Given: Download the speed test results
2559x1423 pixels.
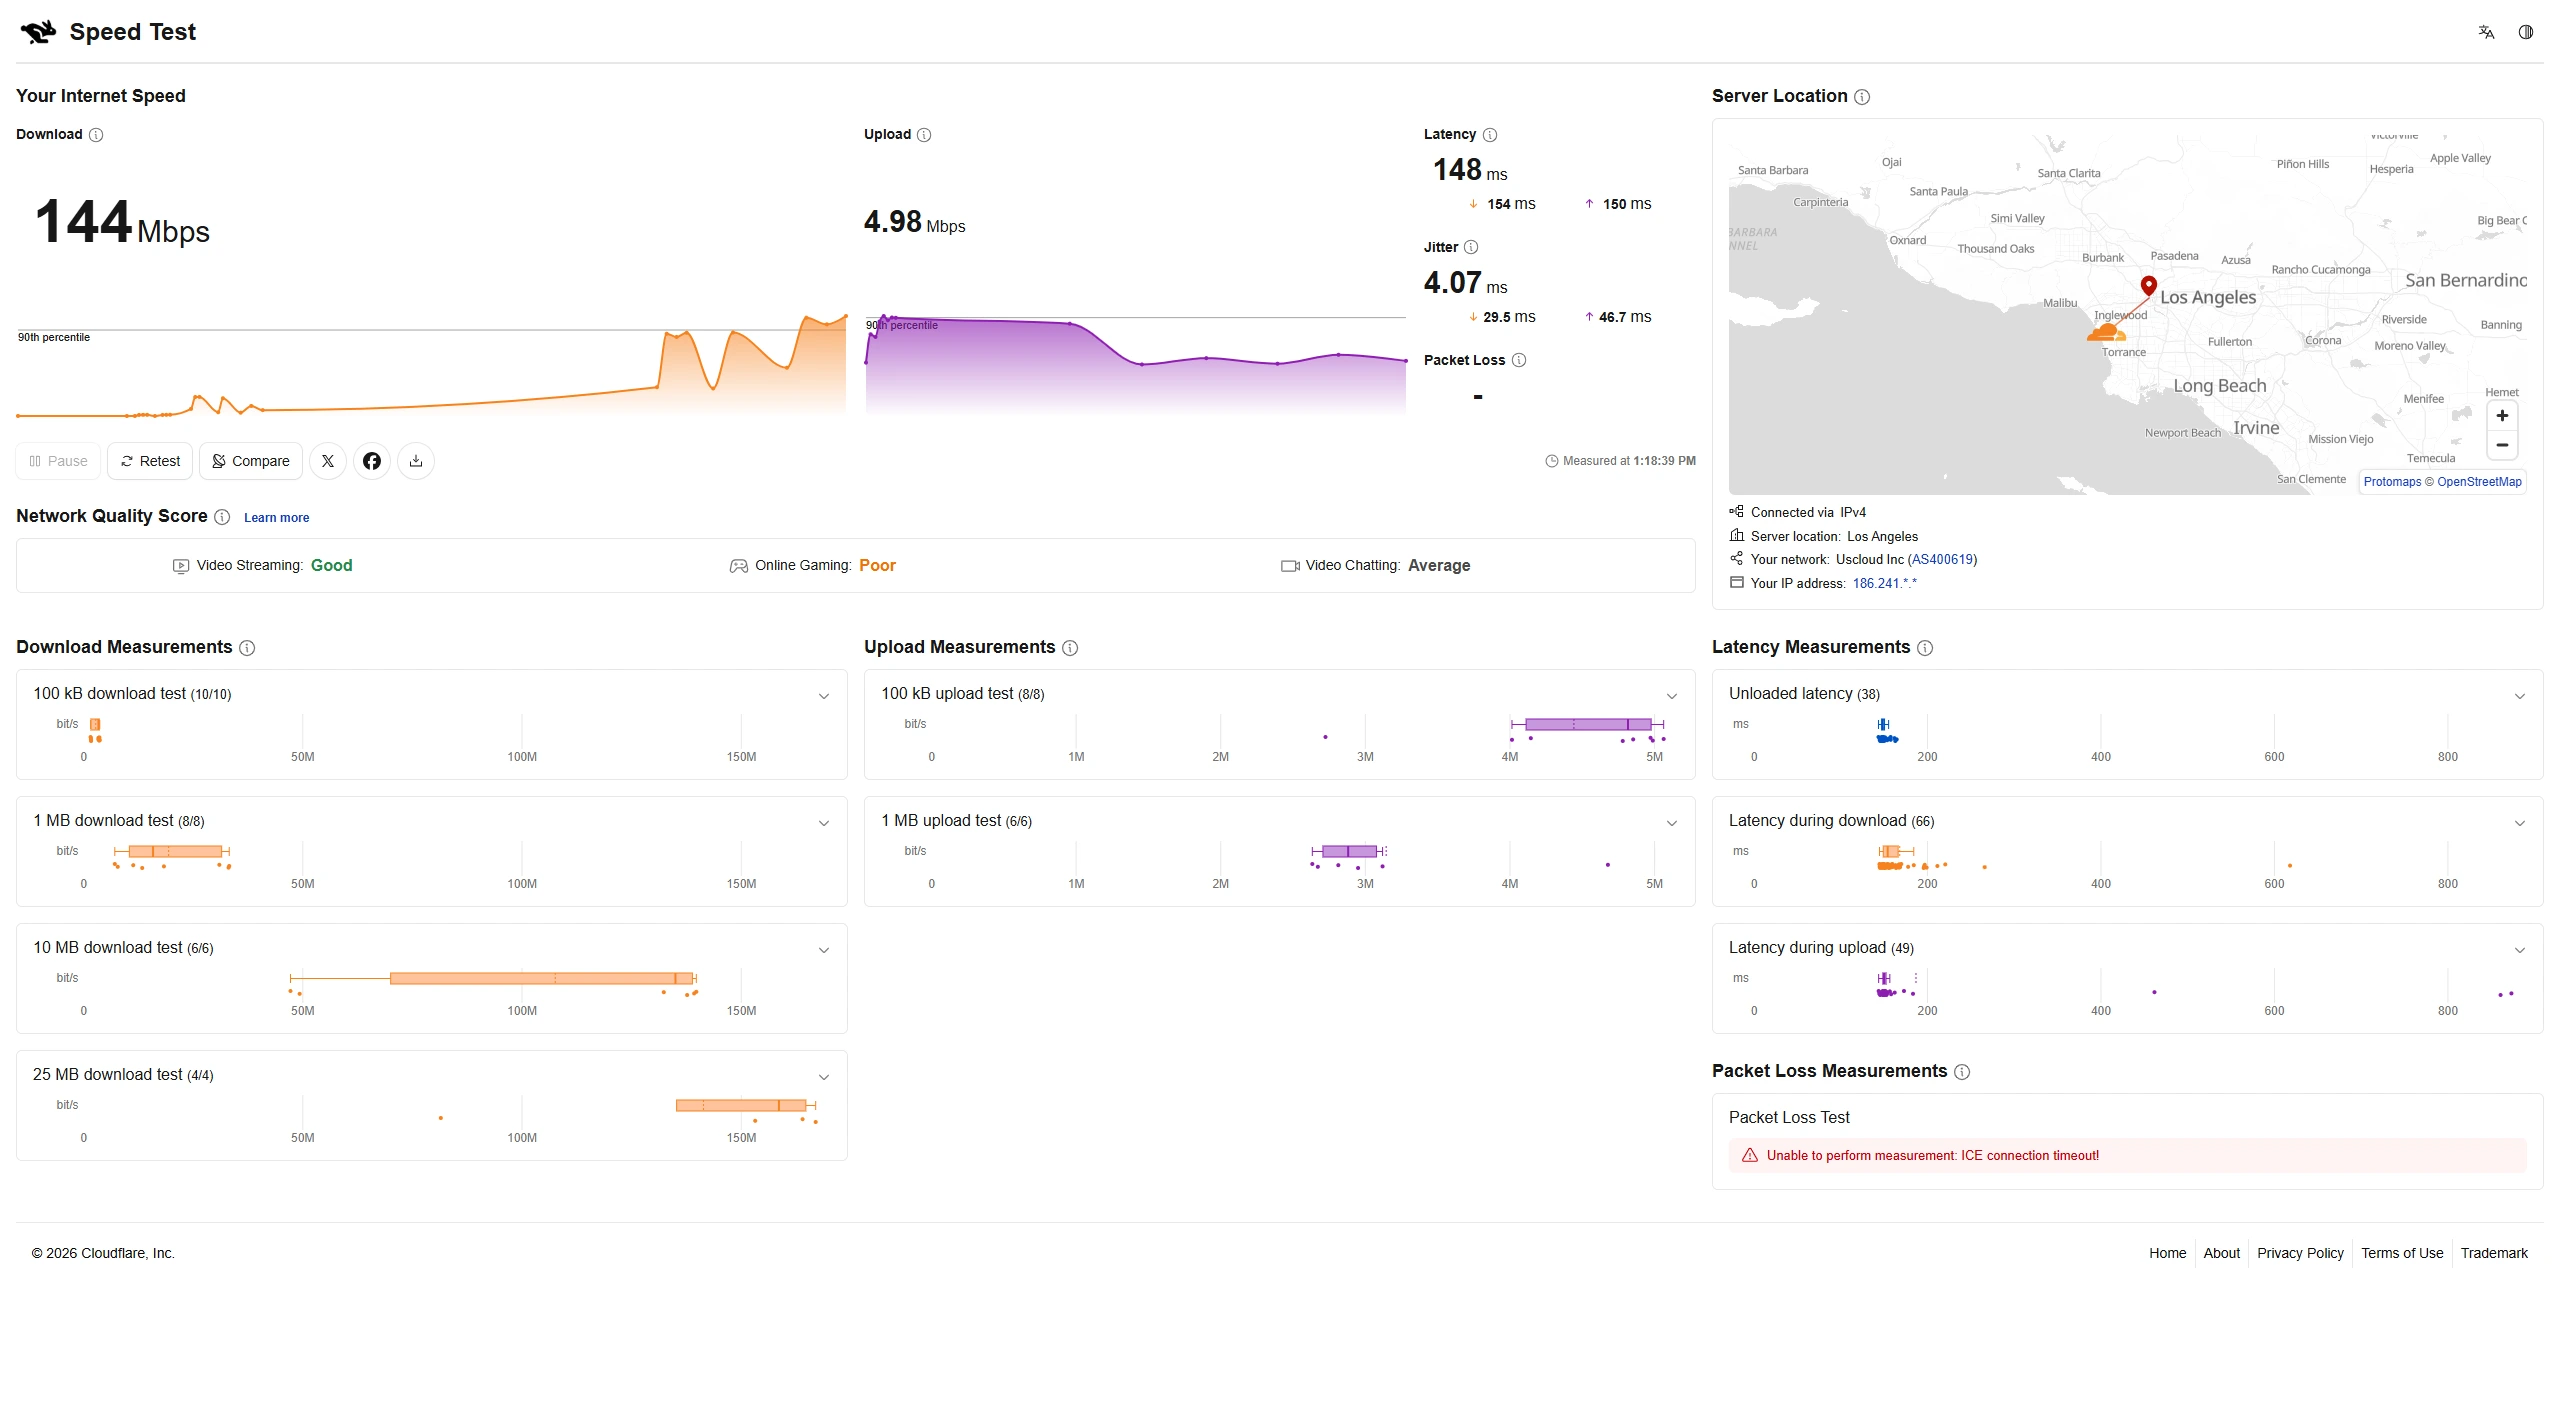Looking at the screenshot, I should pyautogui.click(x=416, y=461).
